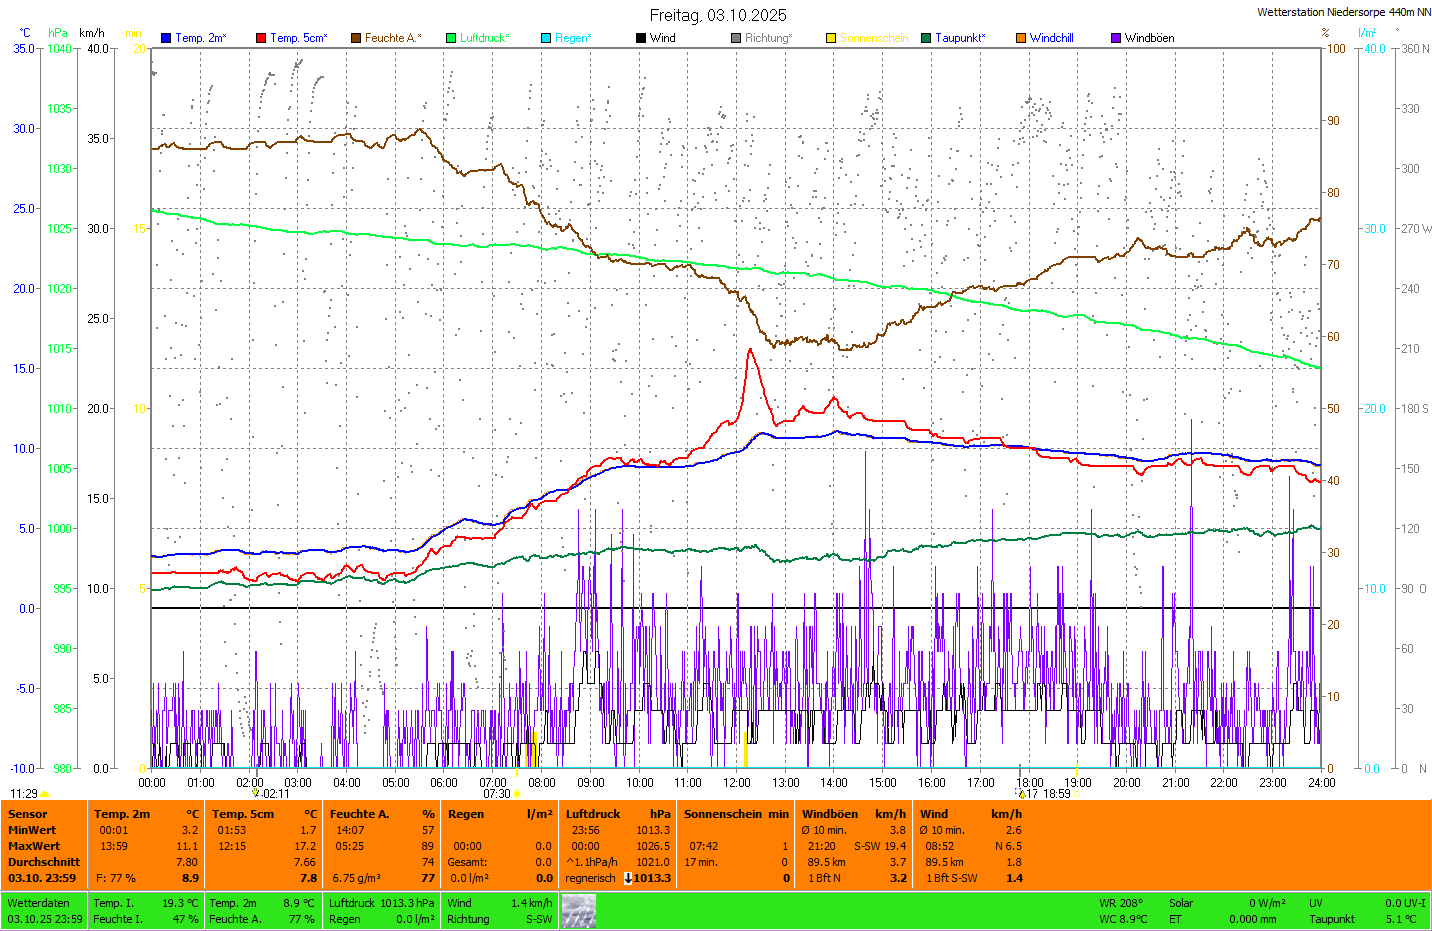The image size is (1432, 931).
Task: Select the Sensor column header in table
Action: 28,814
